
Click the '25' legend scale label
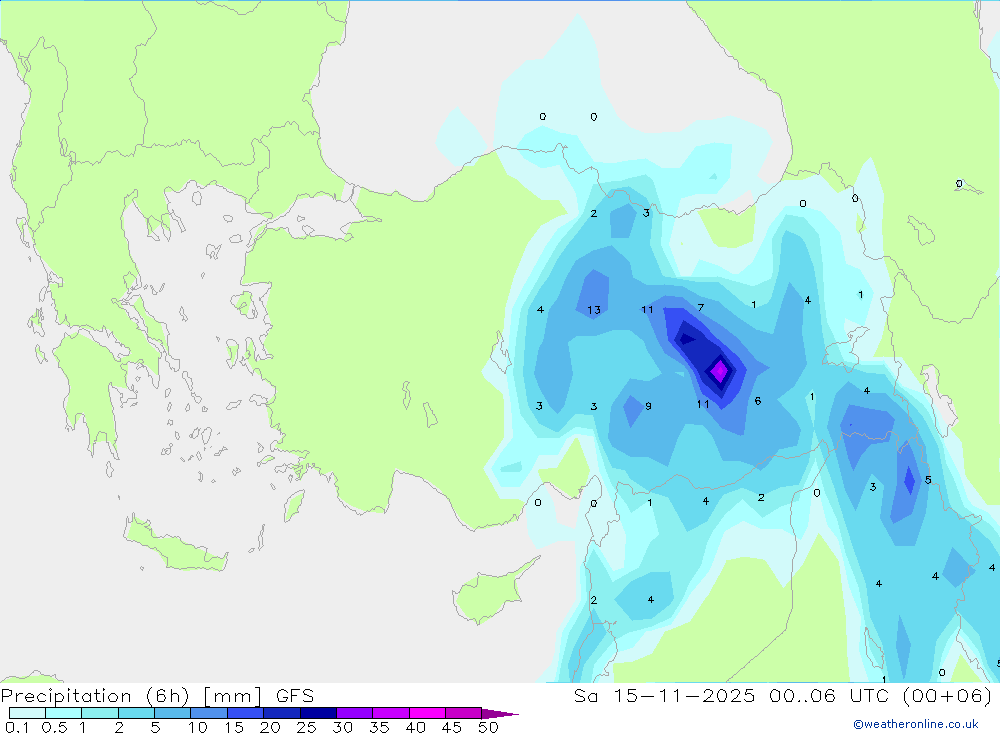tap(307, 727)
